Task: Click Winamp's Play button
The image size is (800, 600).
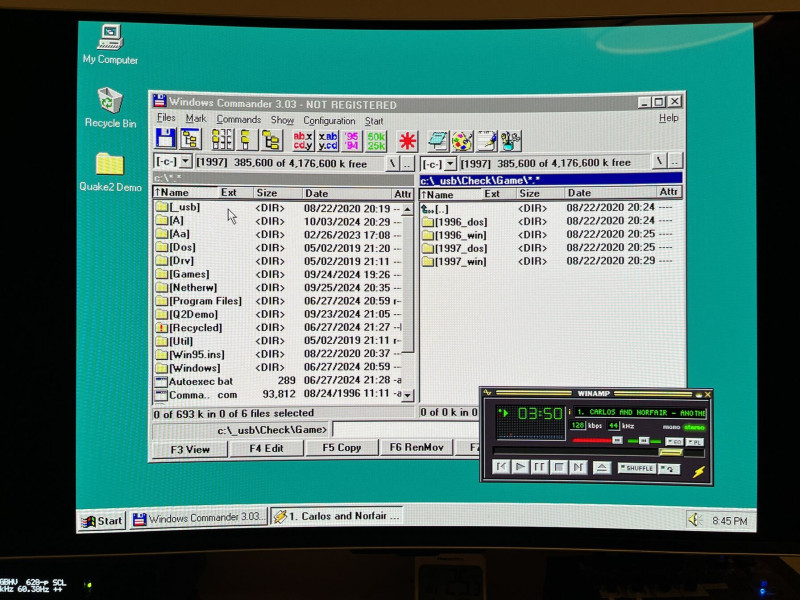Action: click(x=520, y=467)
